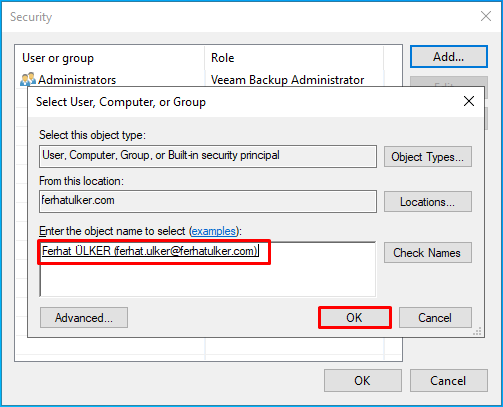503x407 pixels.
Task: Open Advanced search options
Action: (84, 318)
